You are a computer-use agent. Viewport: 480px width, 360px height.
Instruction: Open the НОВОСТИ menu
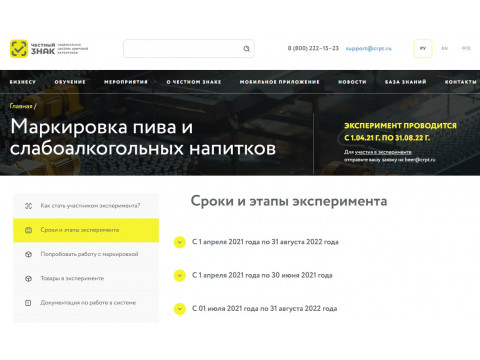[x=352, y=82]
